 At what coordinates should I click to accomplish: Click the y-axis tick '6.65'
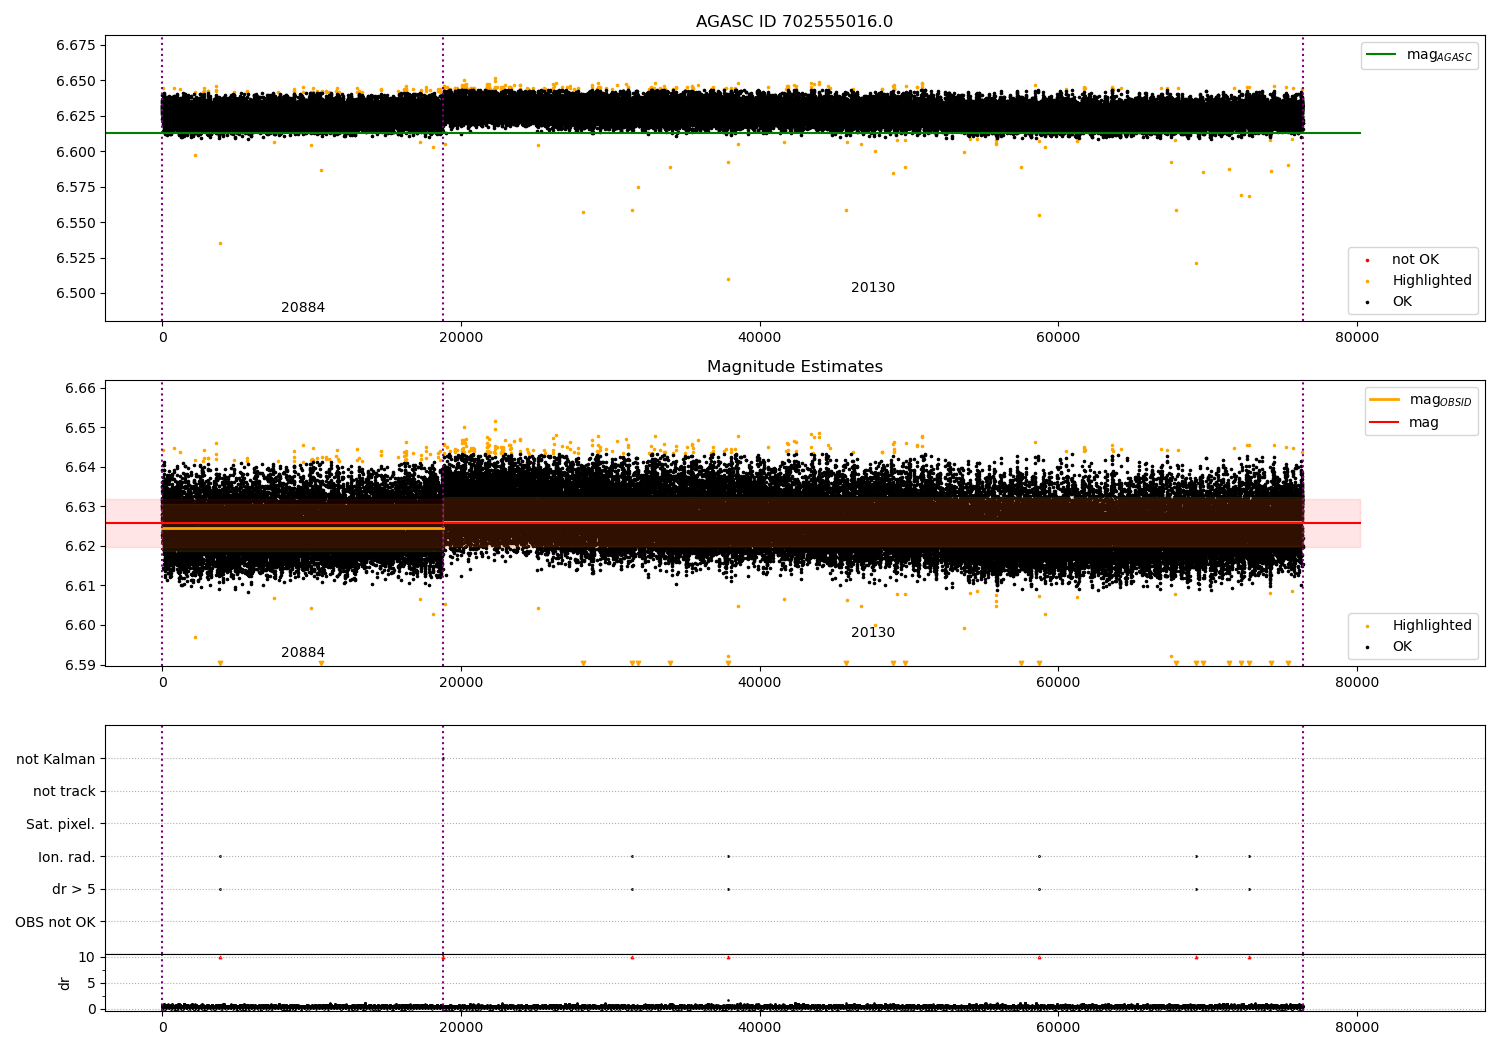(x=80, y=428)
